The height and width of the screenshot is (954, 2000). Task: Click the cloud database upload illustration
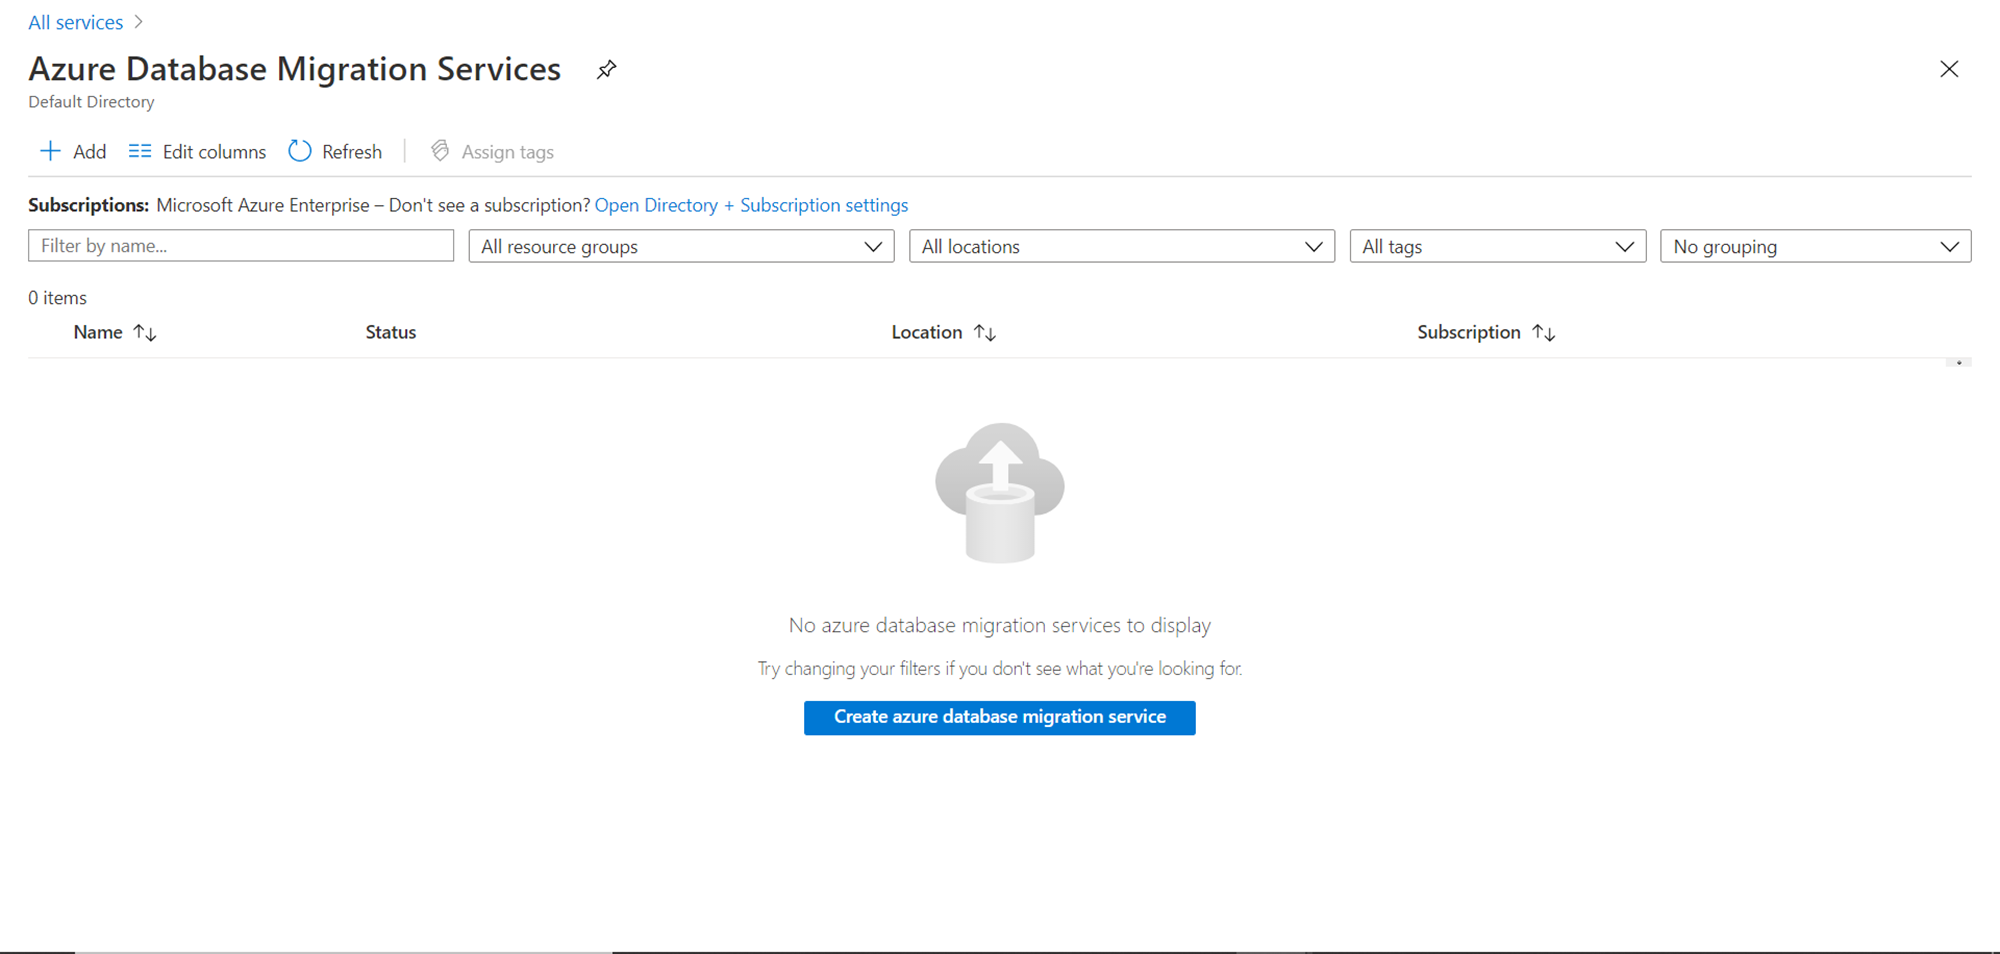point(1000,493)
